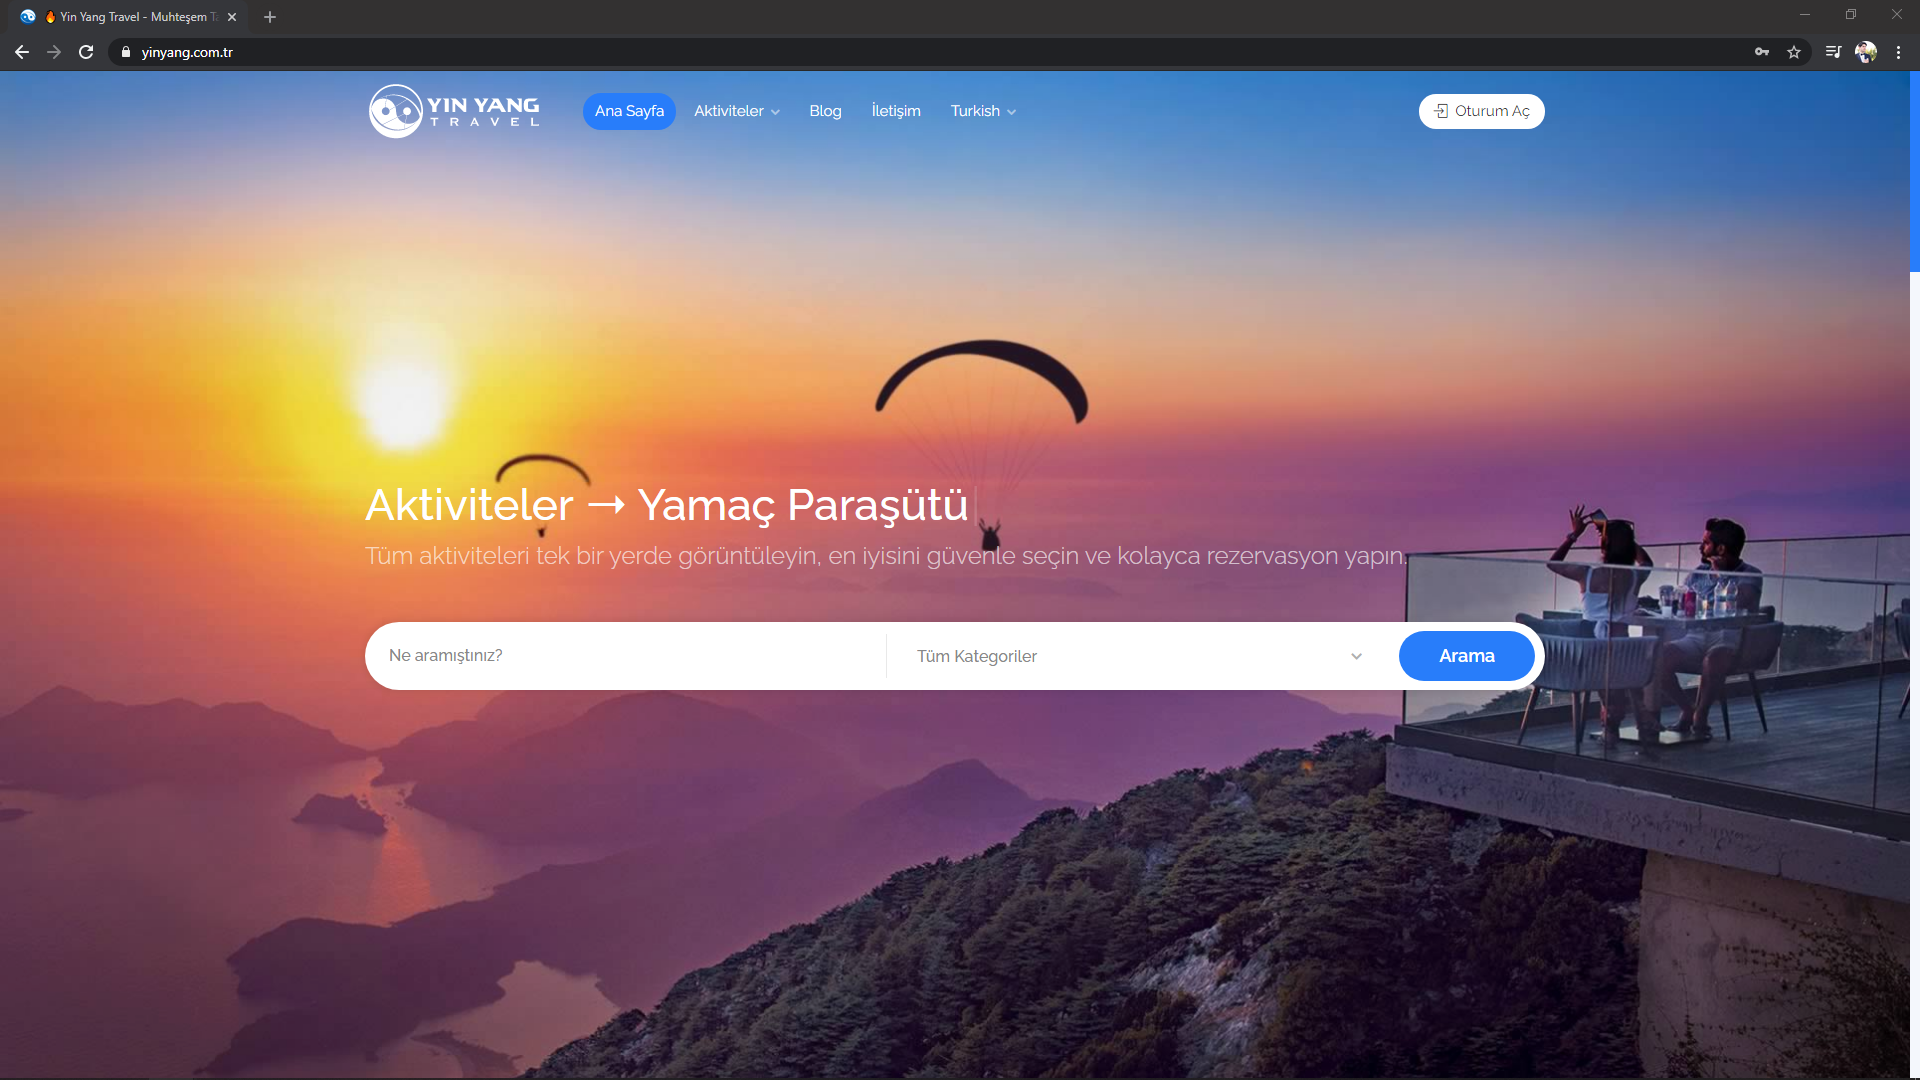
Task: Bookmark this page with star icon
Action: point(1794,52)
